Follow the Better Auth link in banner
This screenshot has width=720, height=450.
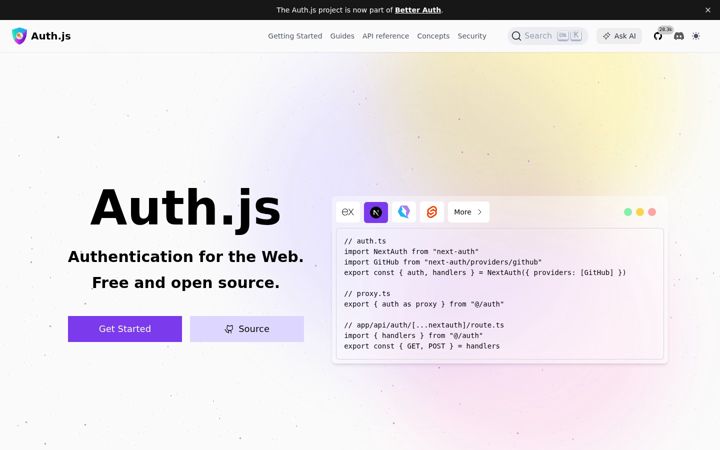point(418,10)
